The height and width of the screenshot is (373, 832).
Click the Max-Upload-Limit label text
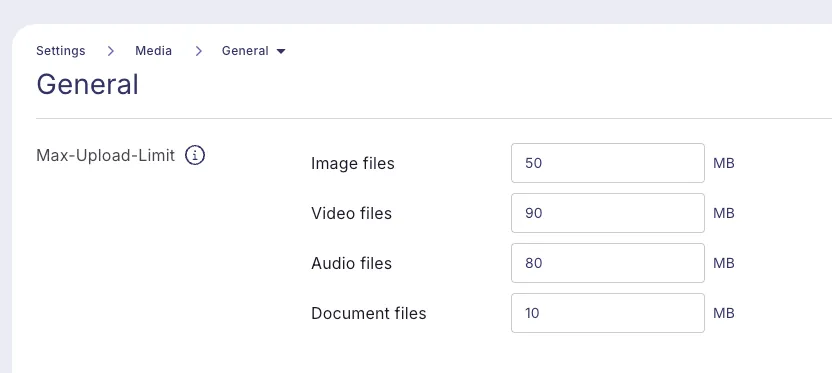[x=106, y=155]
